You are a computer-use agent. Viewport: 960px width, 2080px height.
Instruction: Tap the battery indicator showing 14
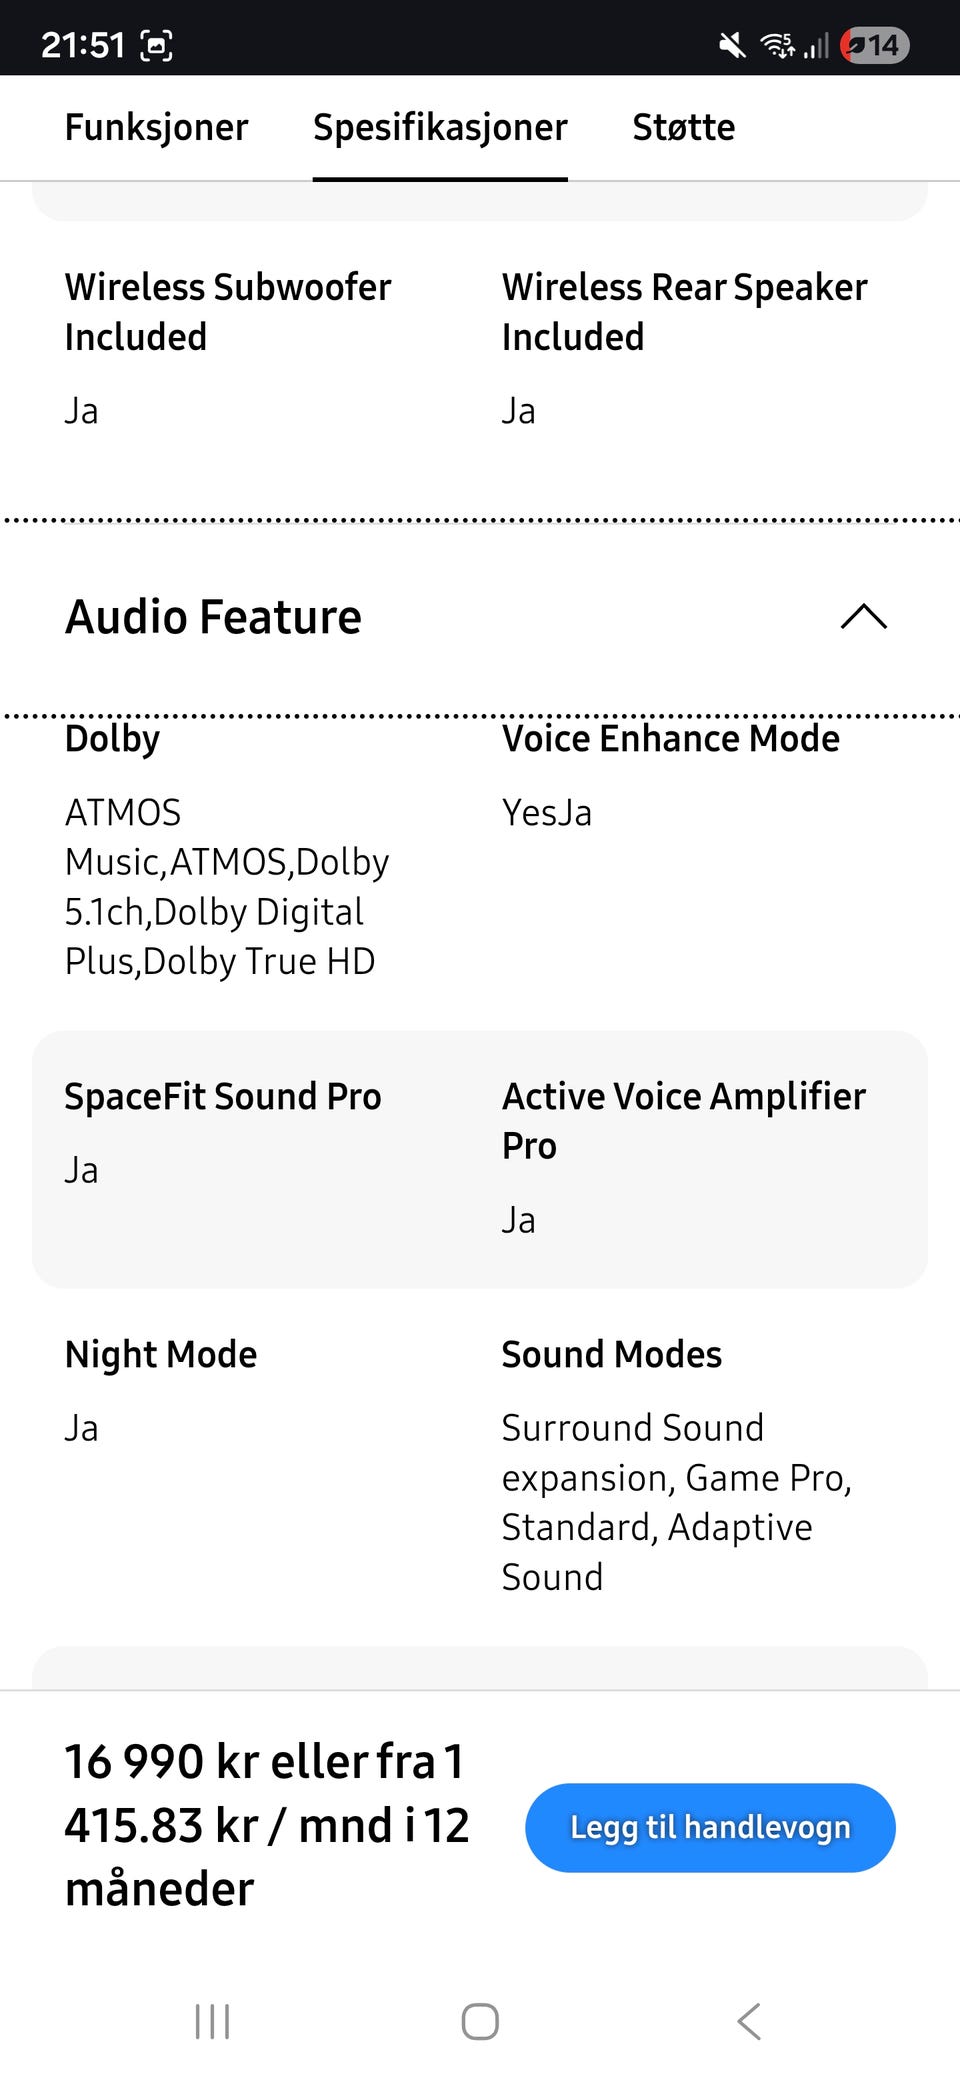(874, 45)
